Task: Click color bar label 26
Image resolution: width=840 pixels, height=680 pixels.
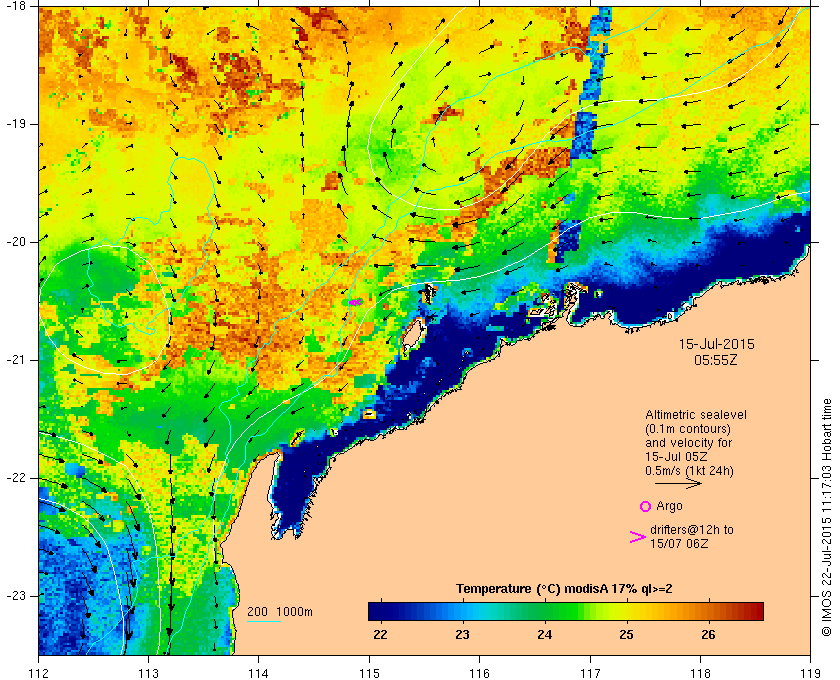Action: pos(708,635)
